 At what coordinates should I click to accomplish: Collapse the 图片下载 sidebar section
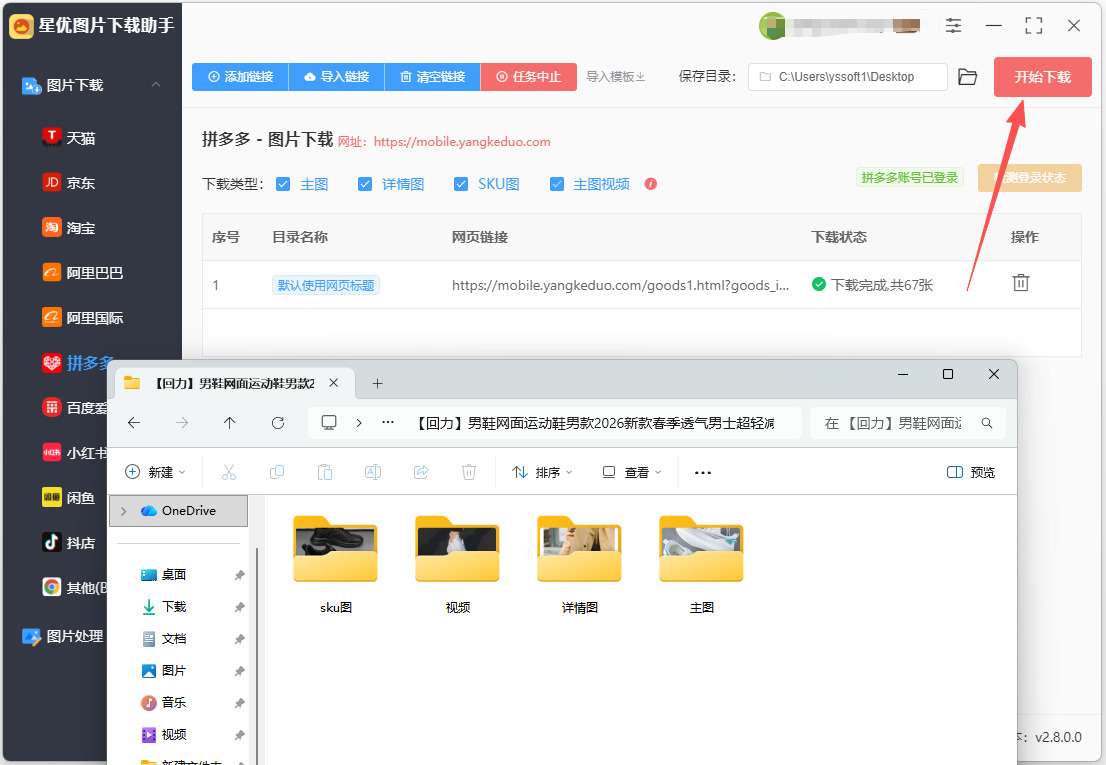[x=156, y=85]
